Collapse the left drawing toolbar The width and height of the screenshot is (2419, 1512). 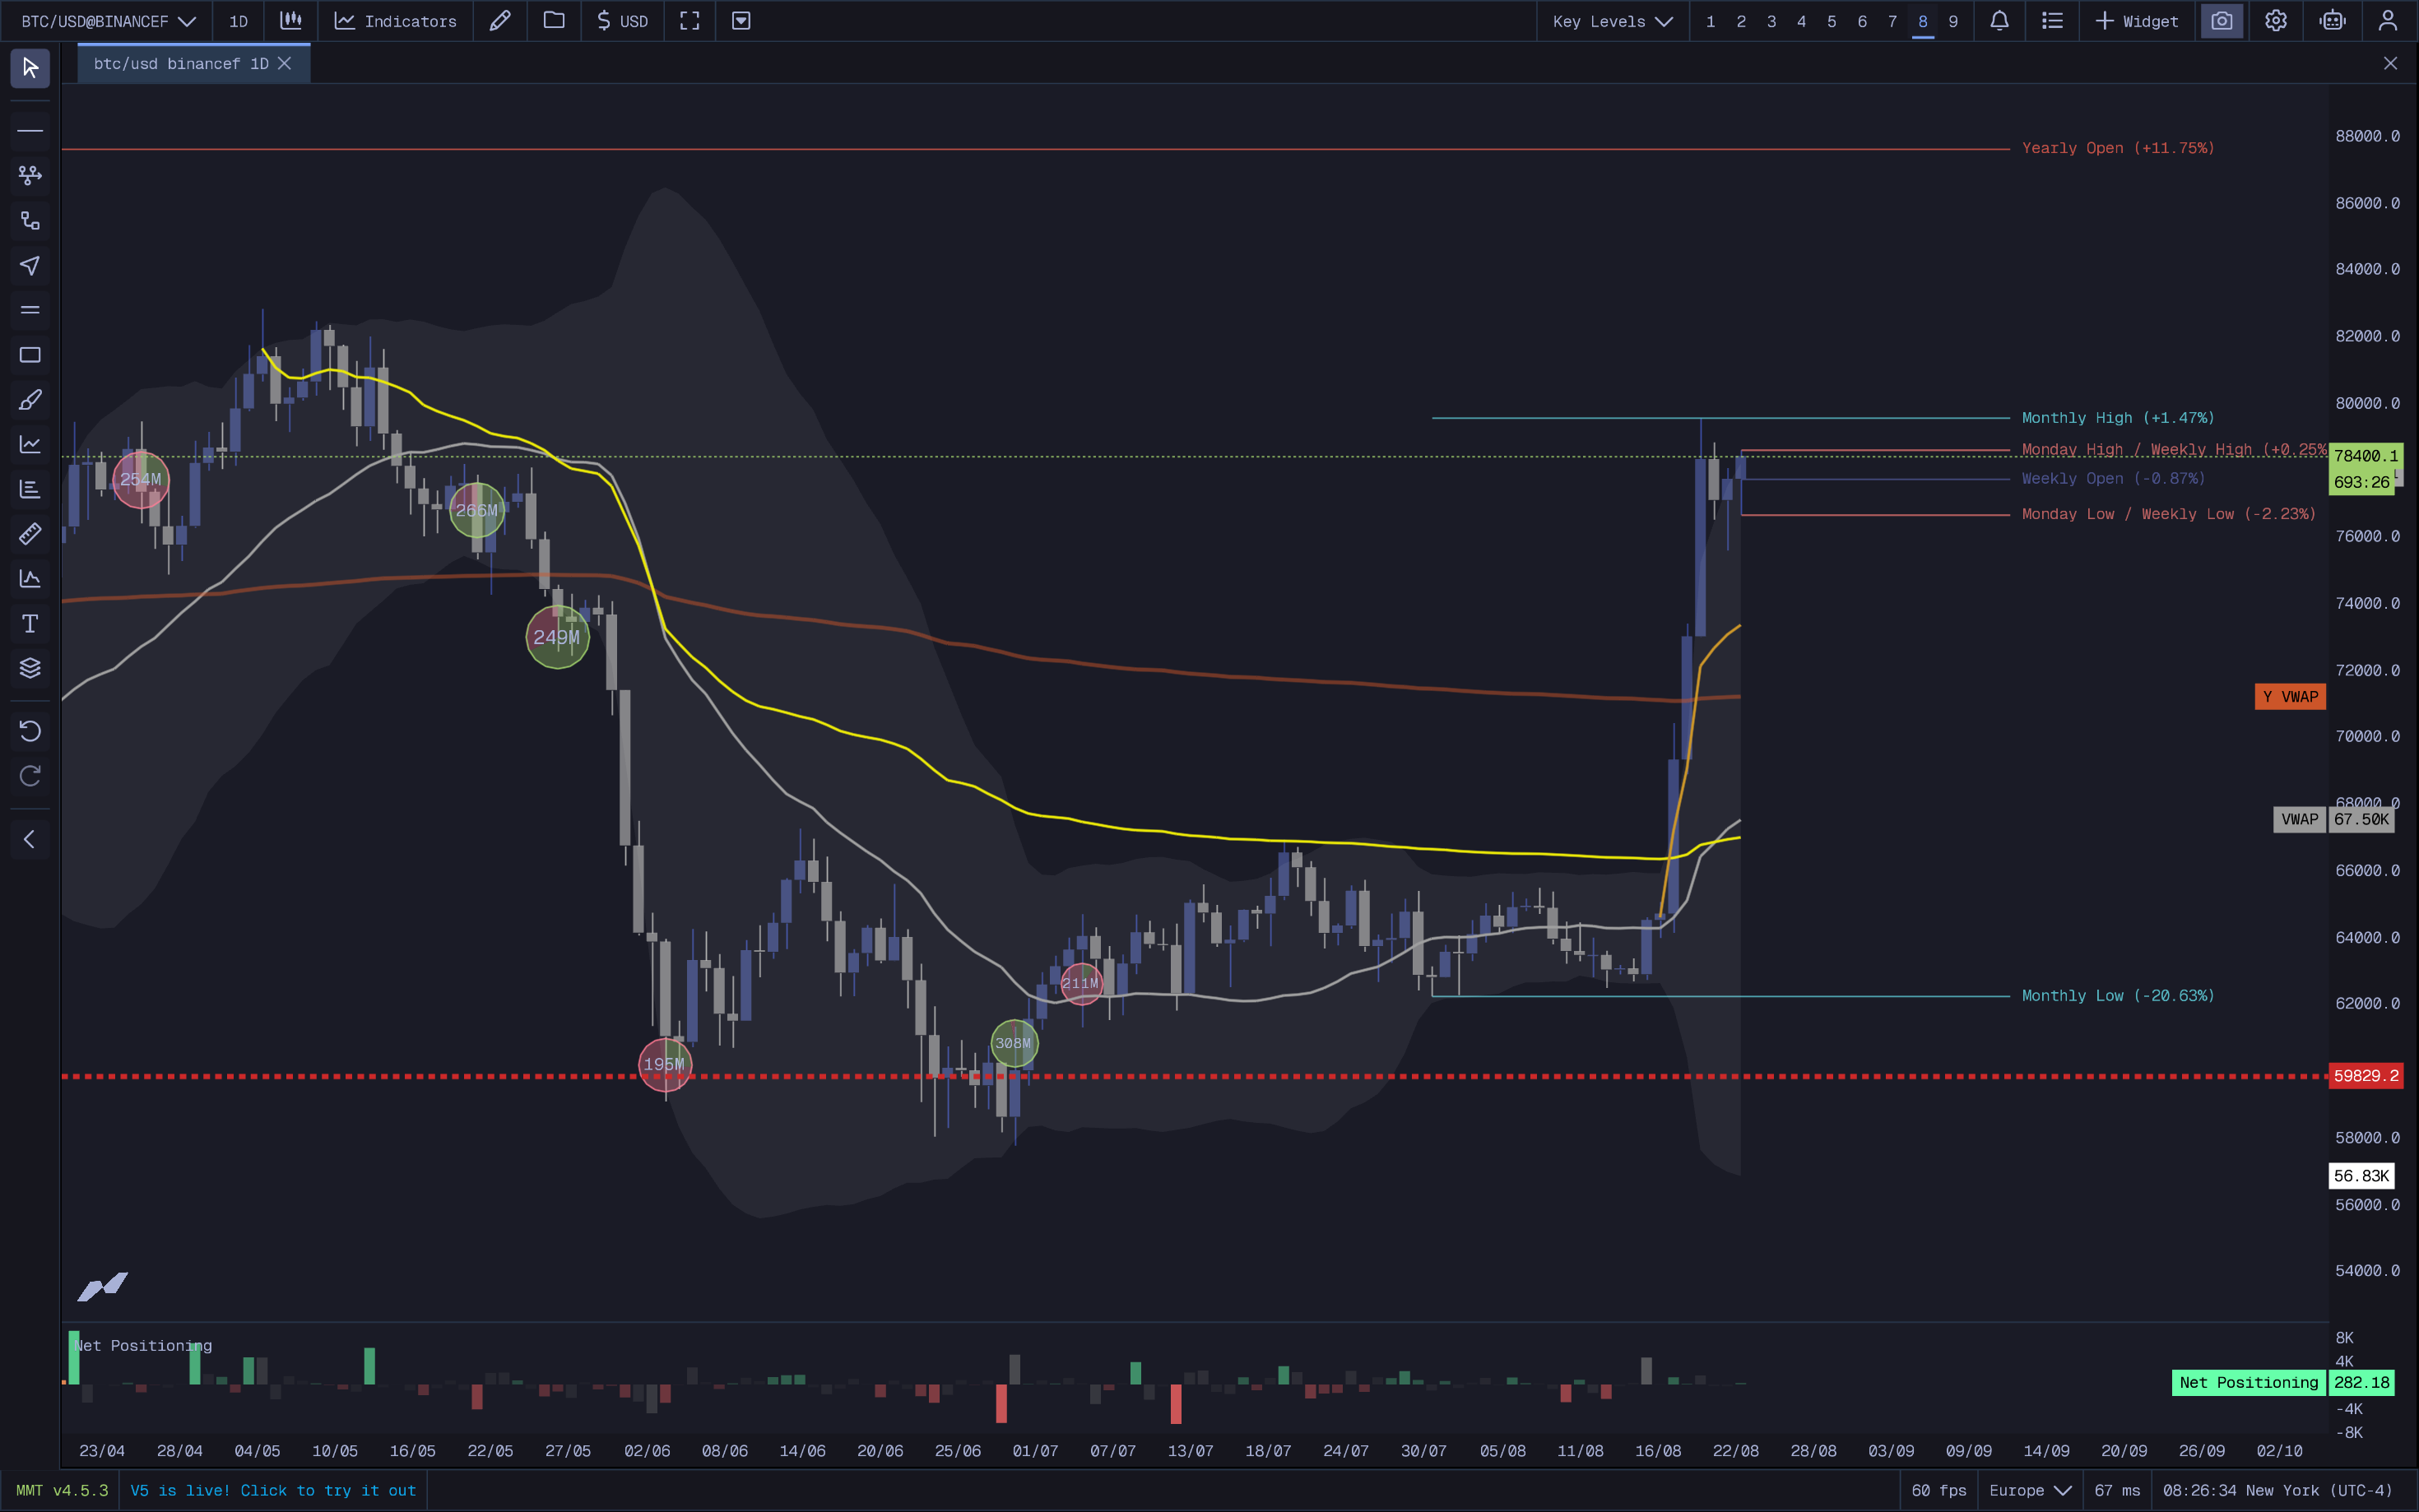point(30,839)
